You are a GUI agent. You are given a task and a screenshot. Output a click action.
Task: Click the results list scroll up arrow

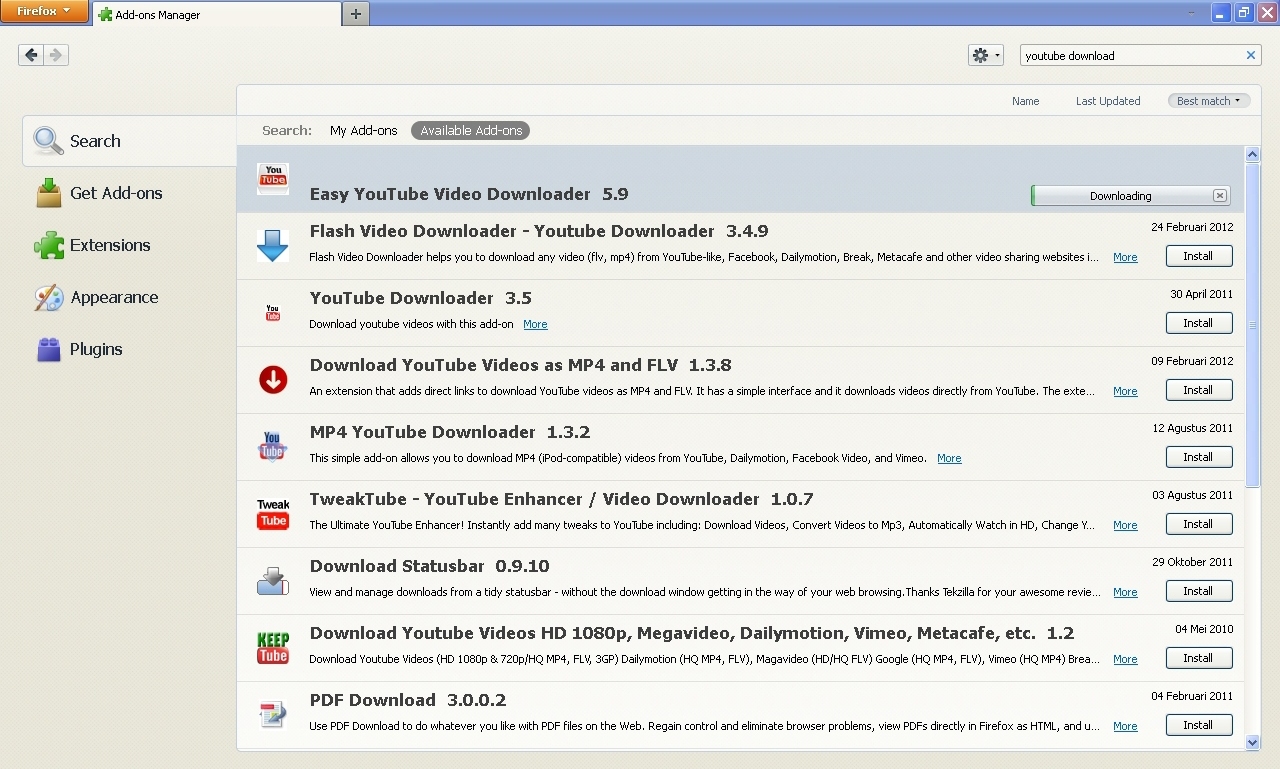(x=1253, y=155)
